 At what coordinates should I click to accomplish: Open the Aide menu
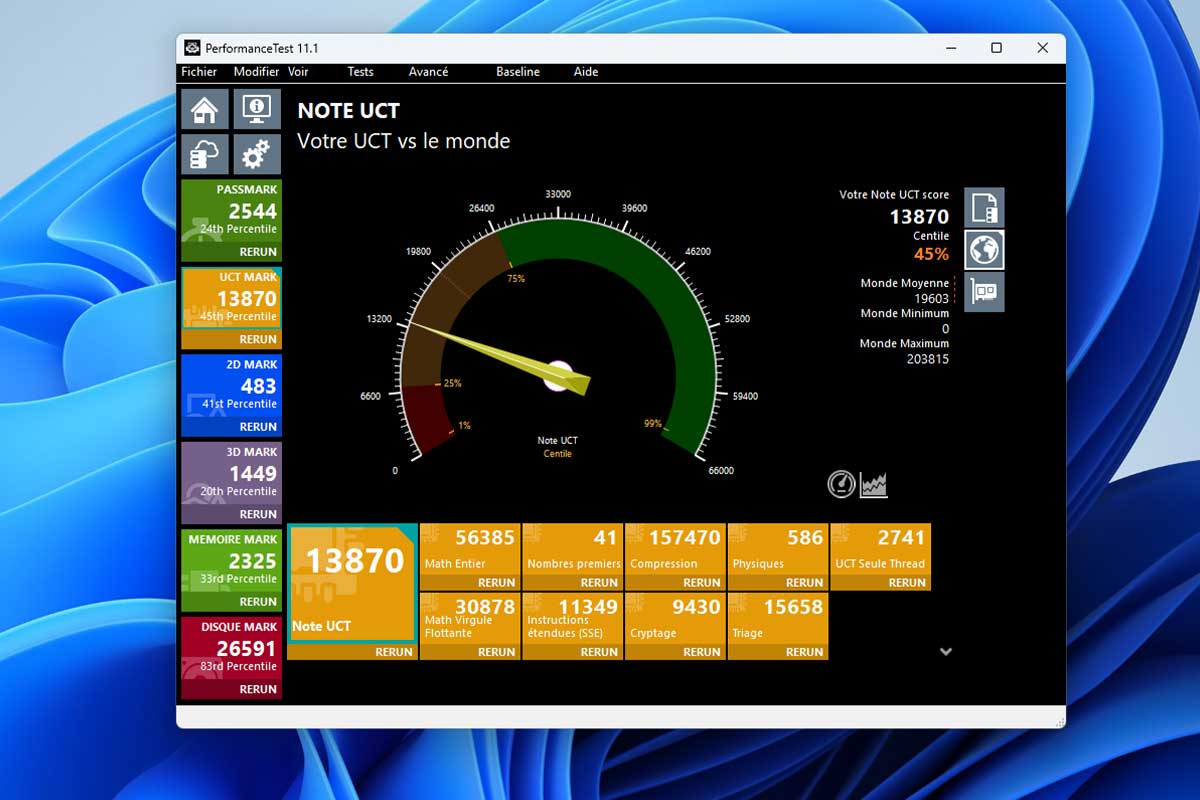pos(586,72)
